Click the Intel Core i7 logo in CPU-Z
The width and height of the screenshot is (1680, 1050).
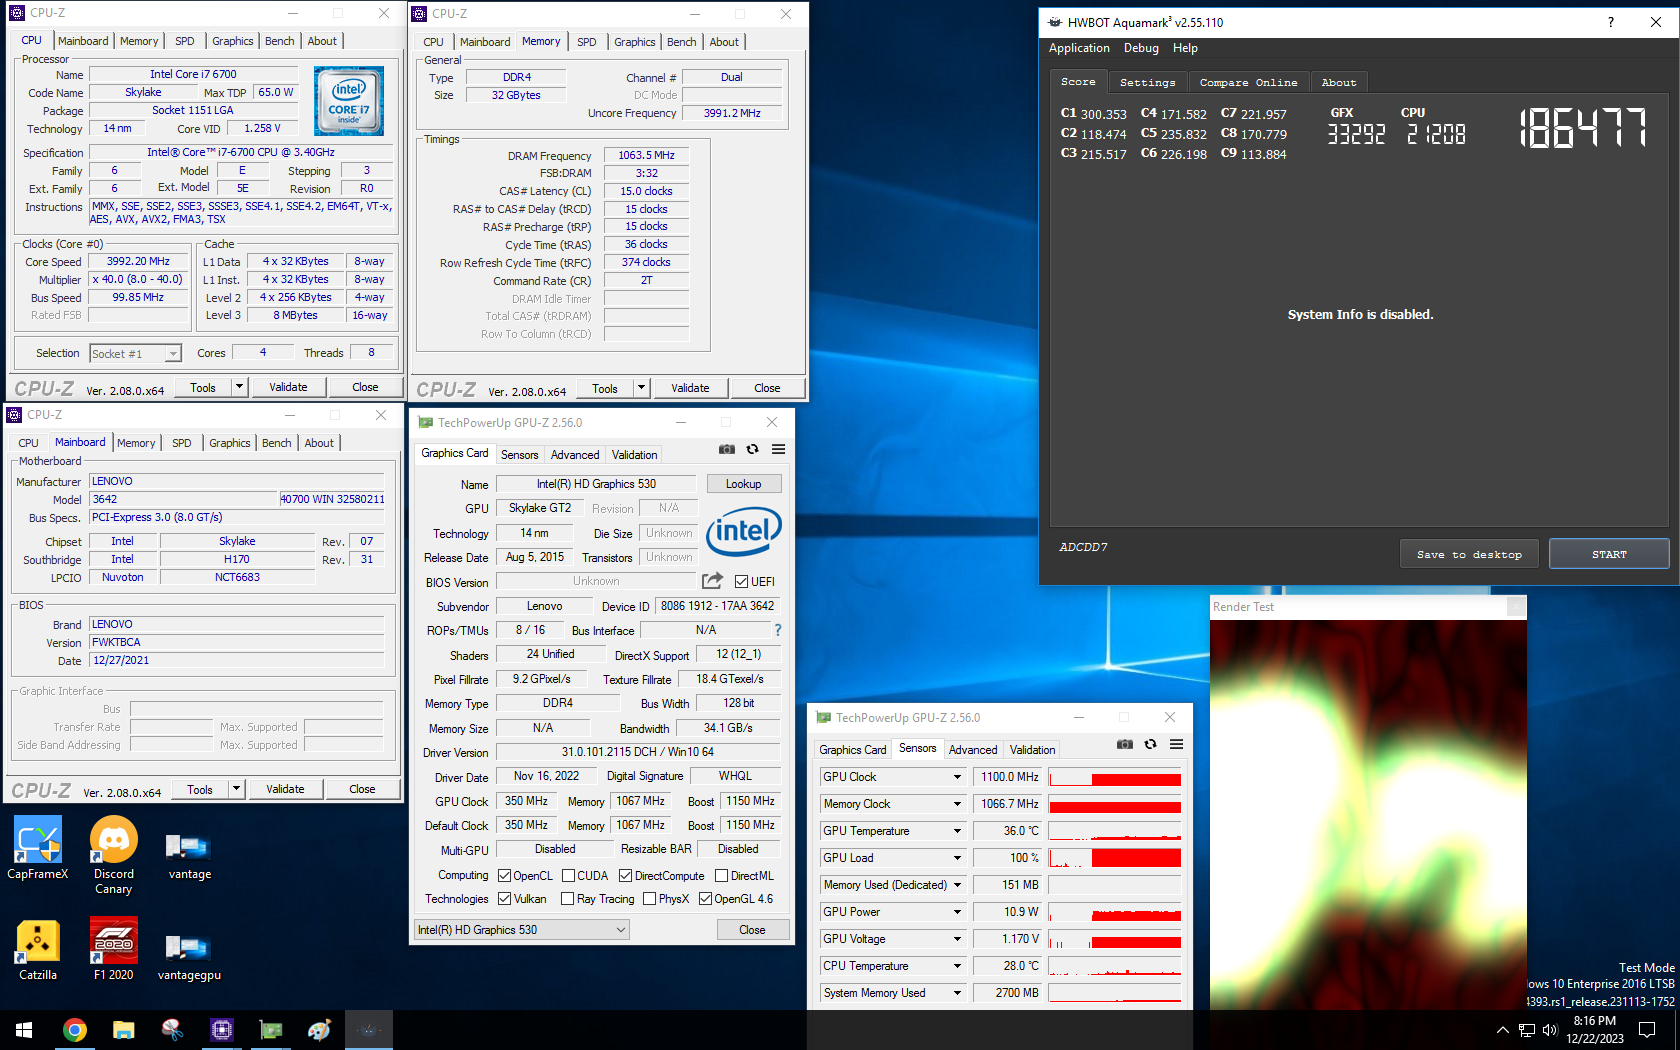tap(349, 101)
